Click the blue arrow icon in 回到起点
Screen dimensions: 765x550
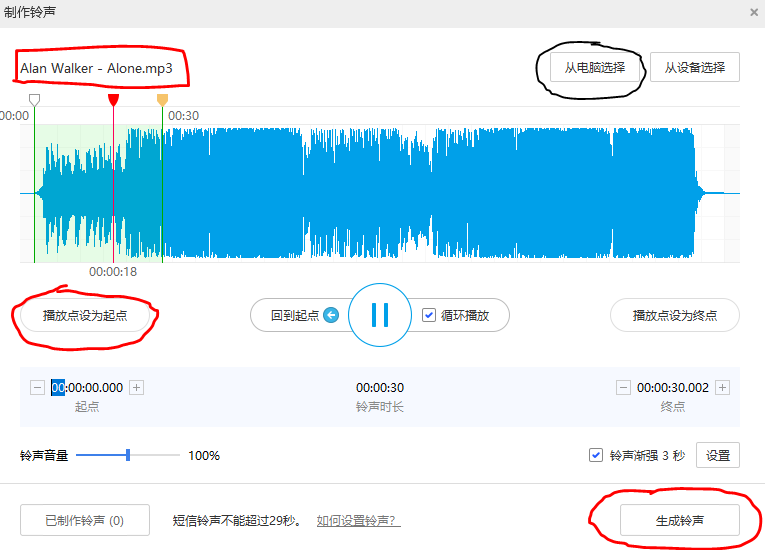coord(331,315)
